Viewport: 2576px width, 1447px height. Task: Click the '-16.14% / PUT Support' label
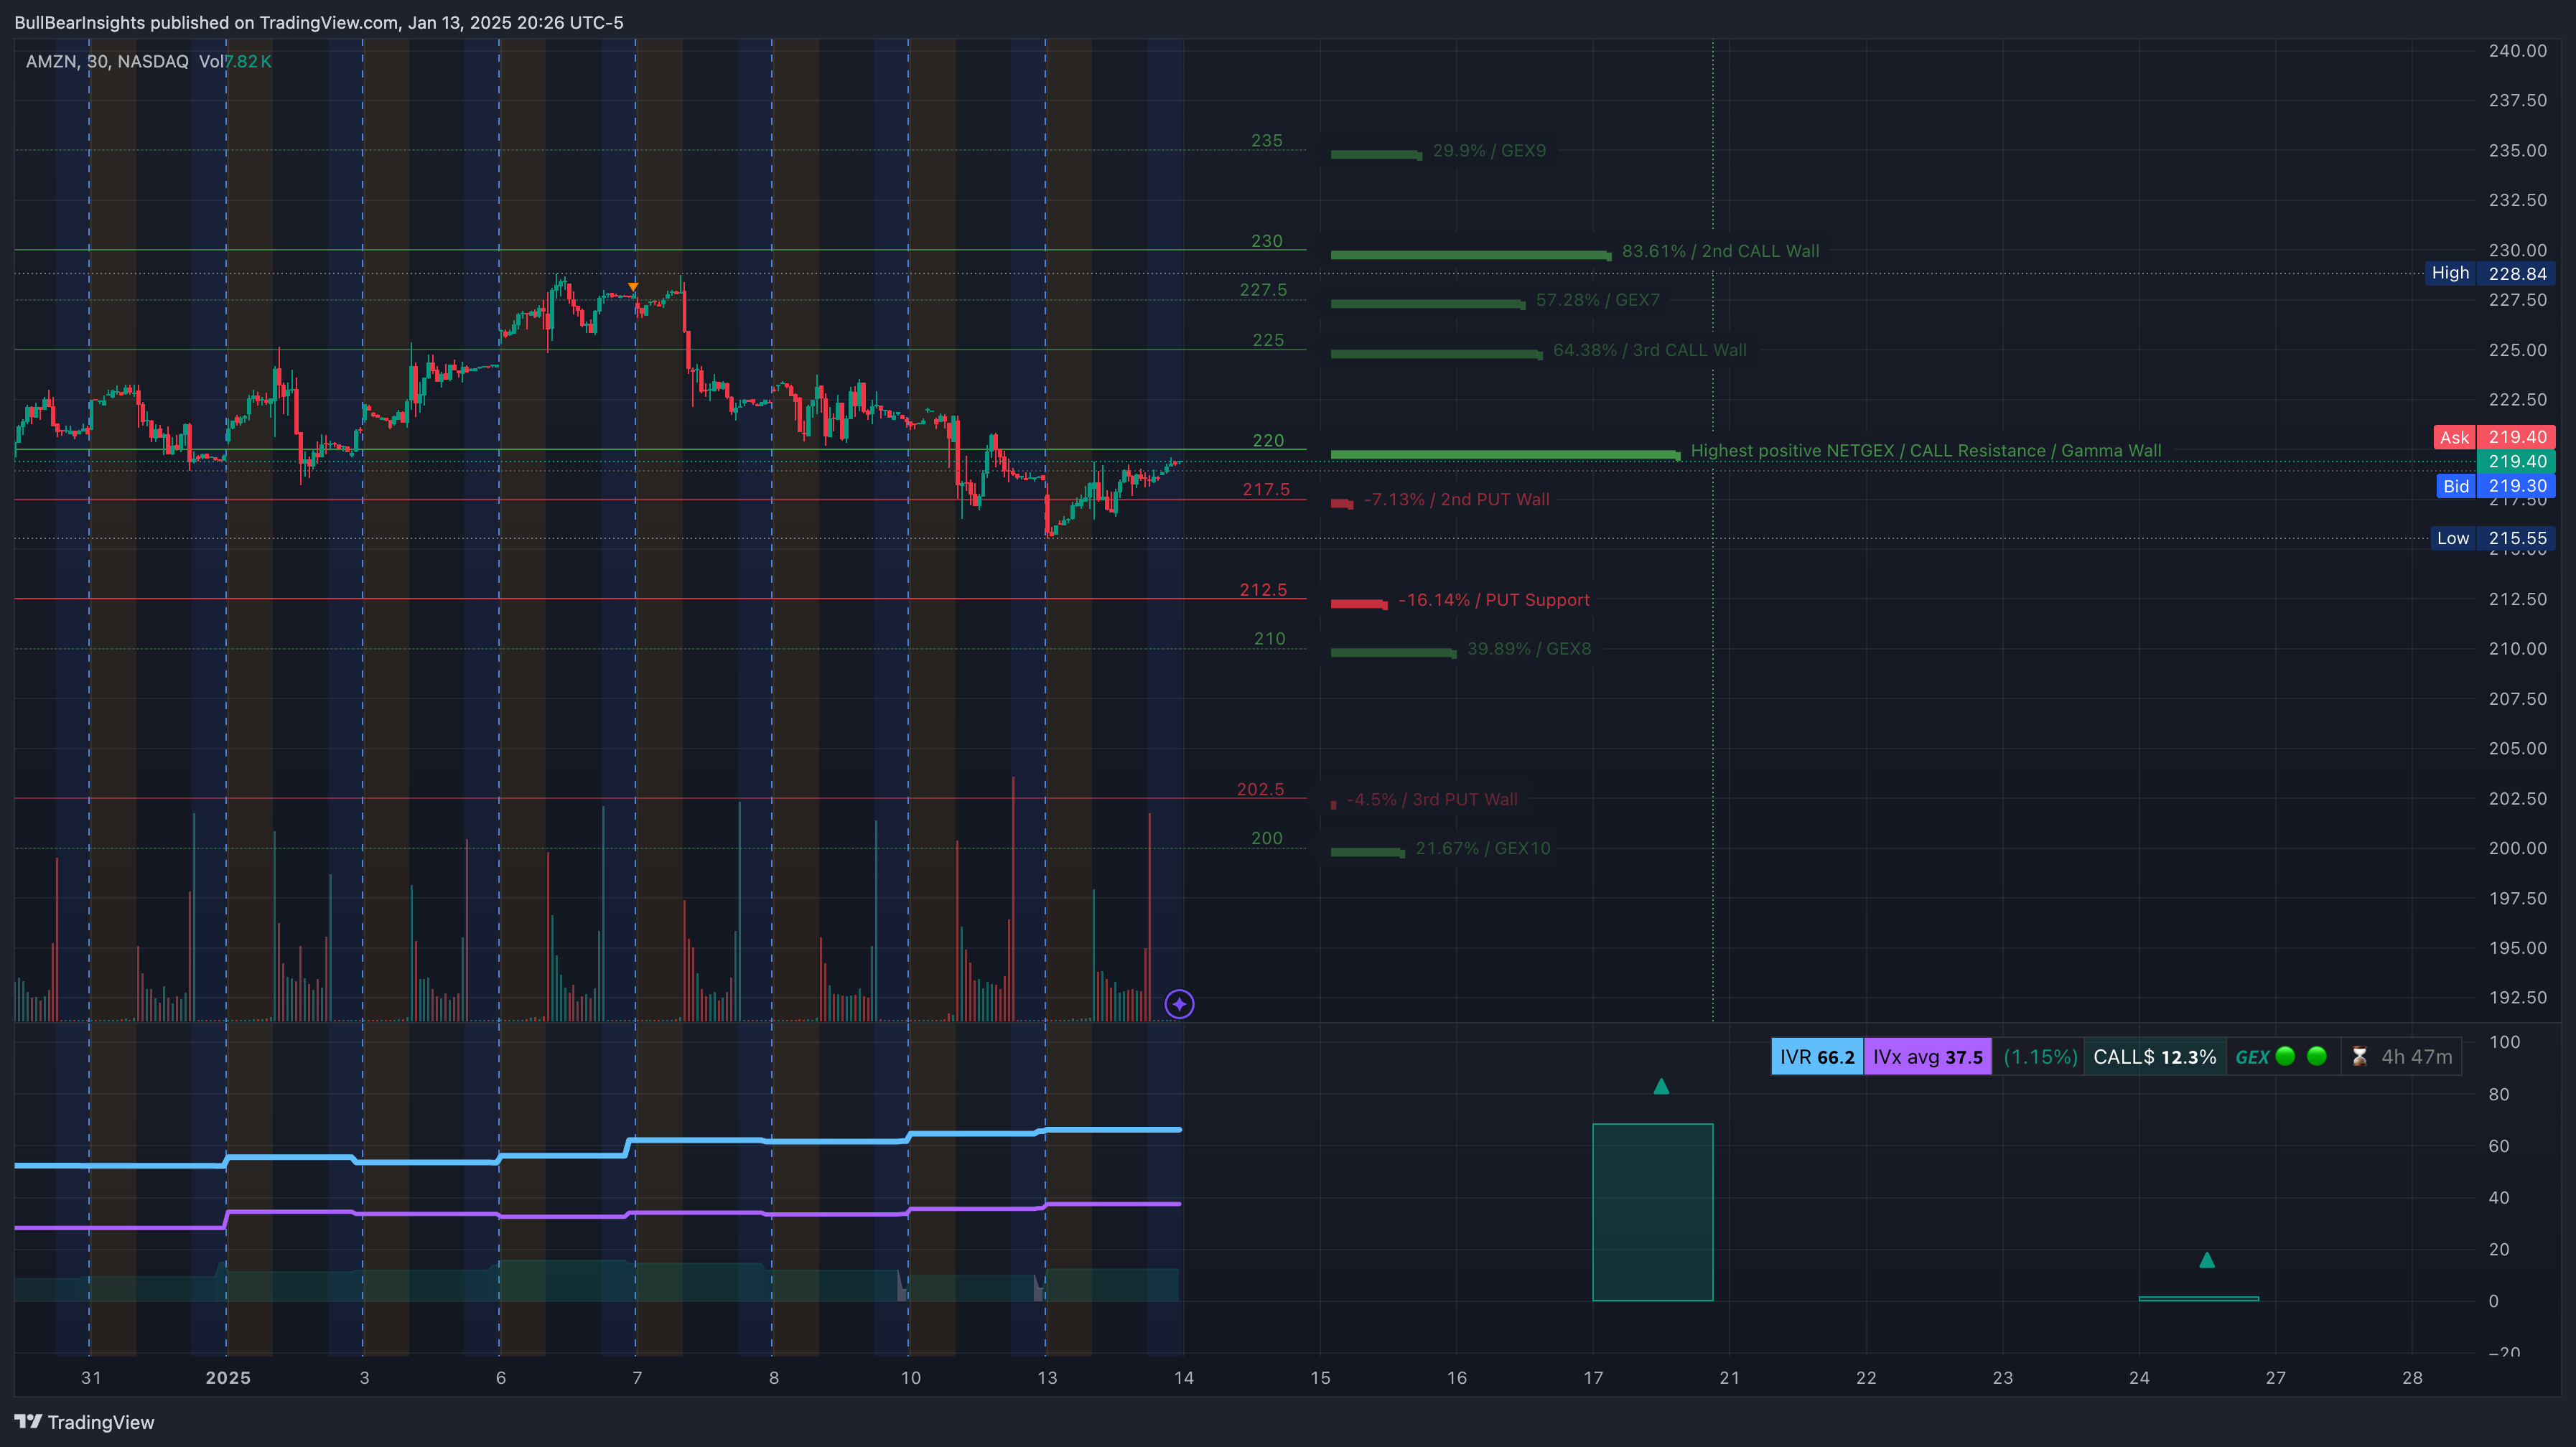[x=1493, y=600]
